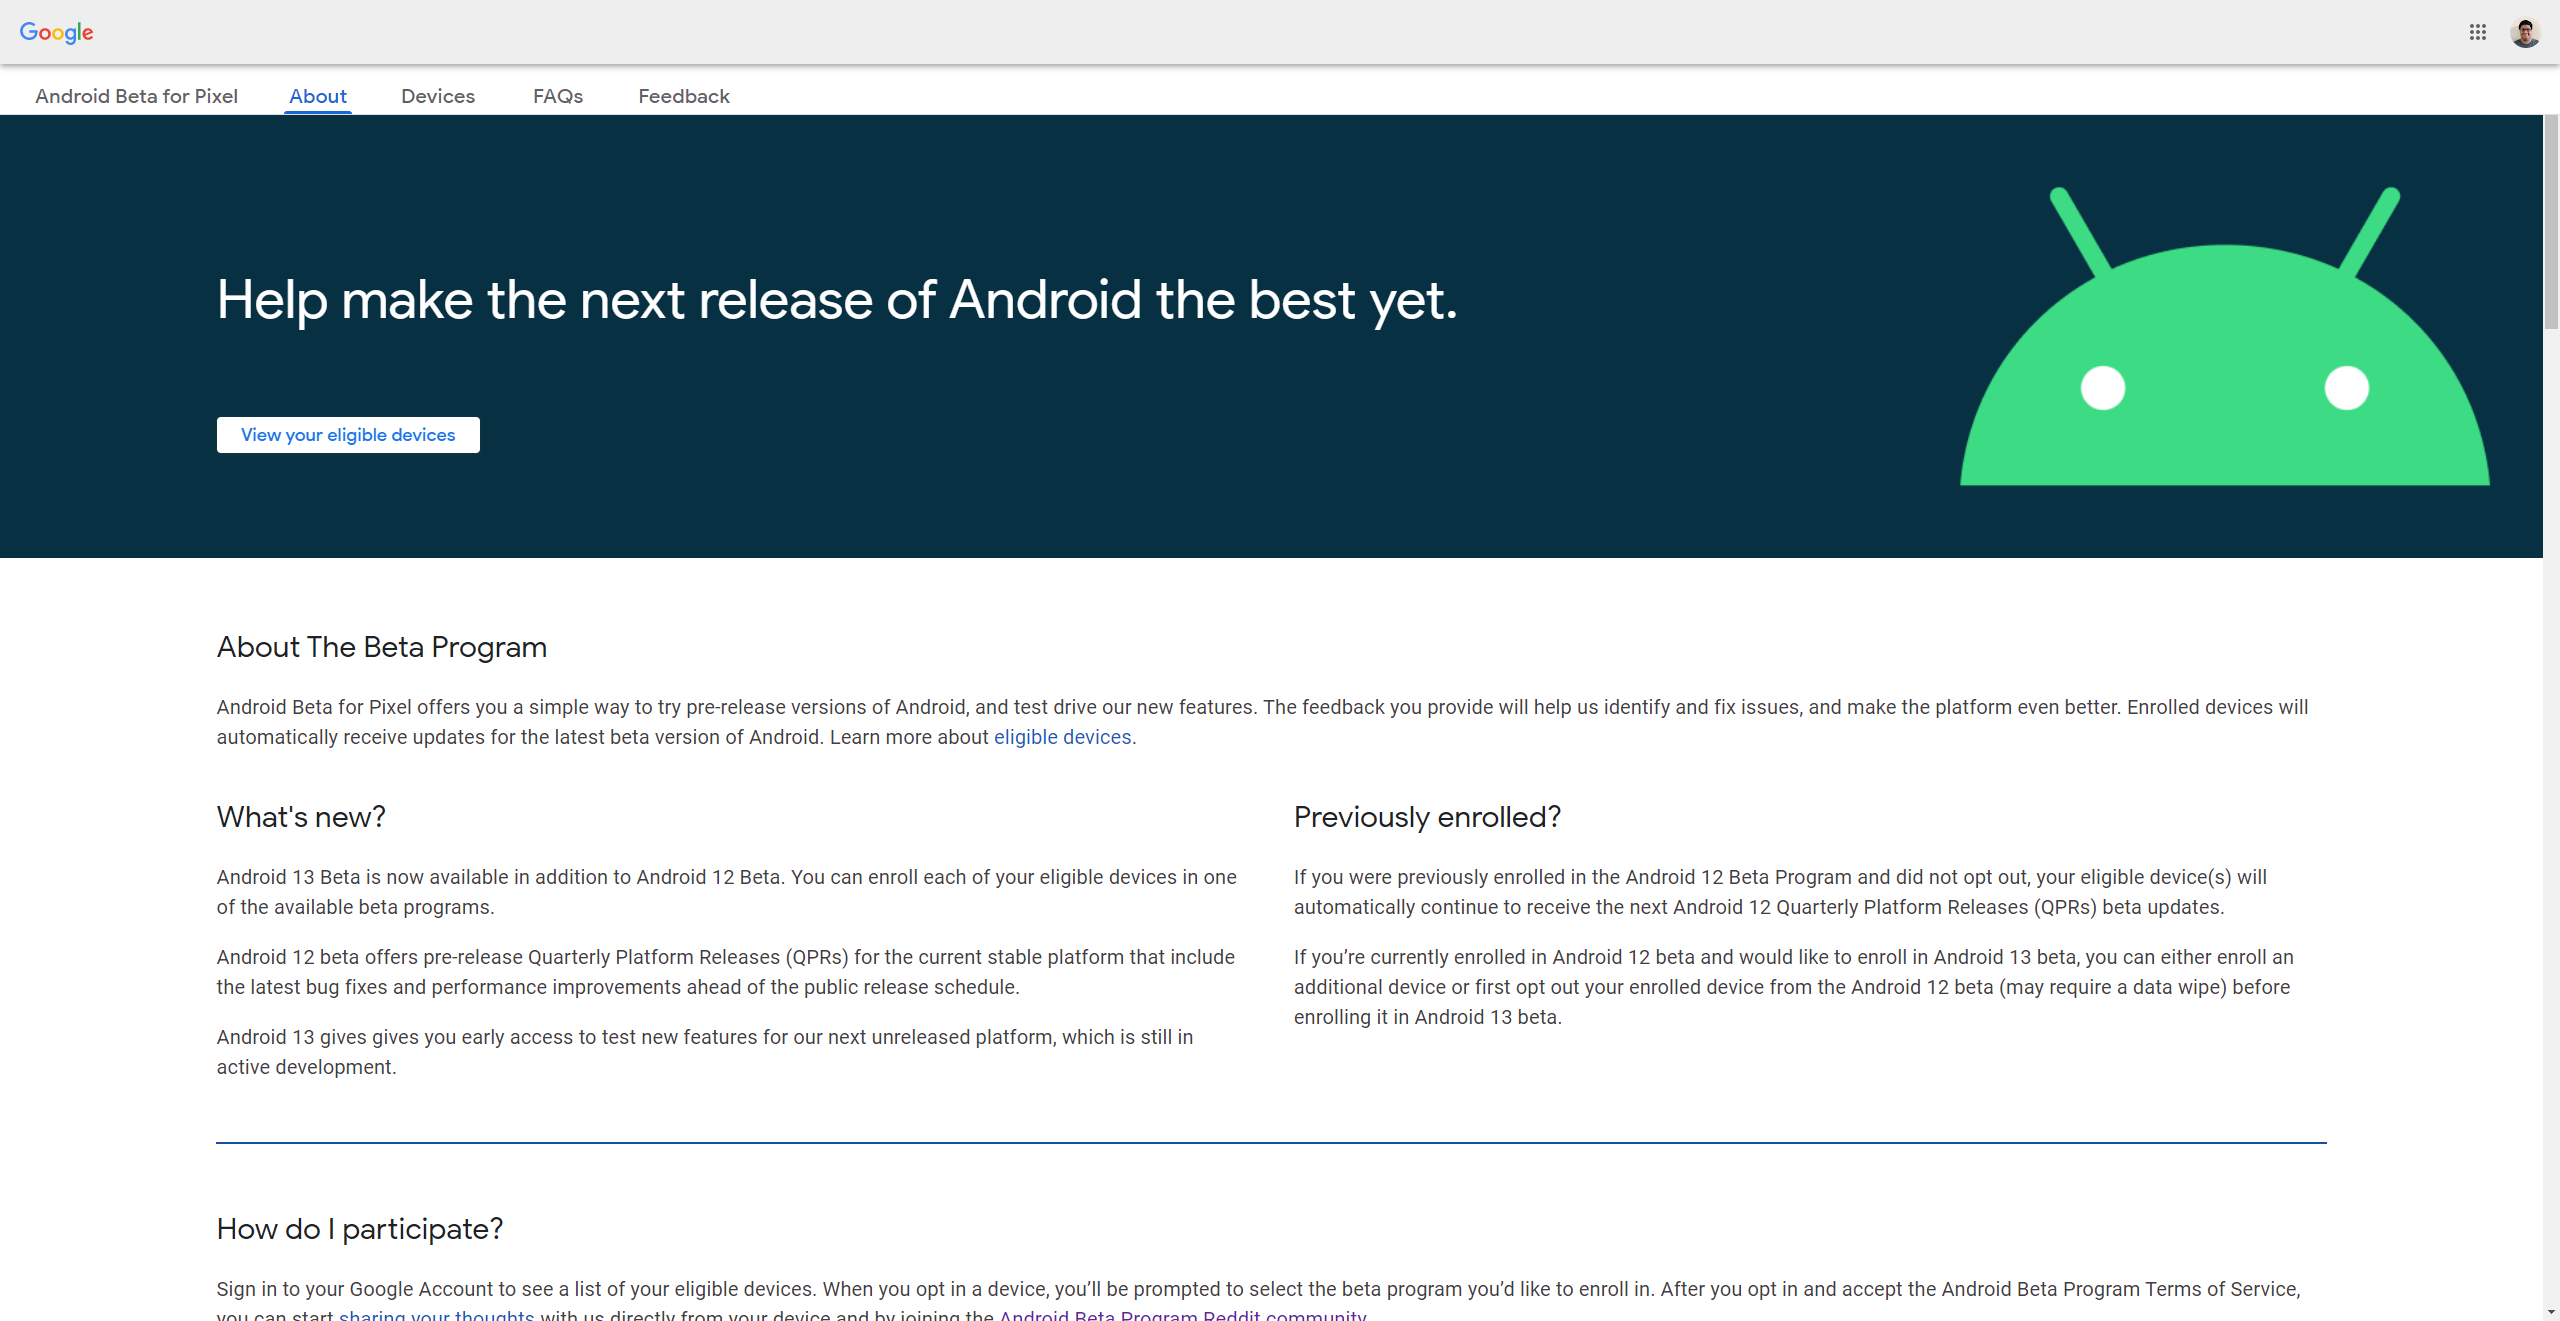The width and height of the screenshot is (2560, 1321).
Task: Click the Google logo
Action: pos(56,32)
